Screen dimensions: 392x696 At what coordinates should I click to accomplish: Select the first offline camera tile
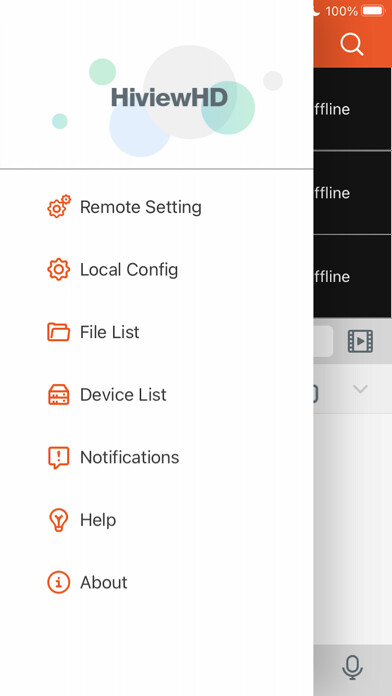[x=352, y=109]
